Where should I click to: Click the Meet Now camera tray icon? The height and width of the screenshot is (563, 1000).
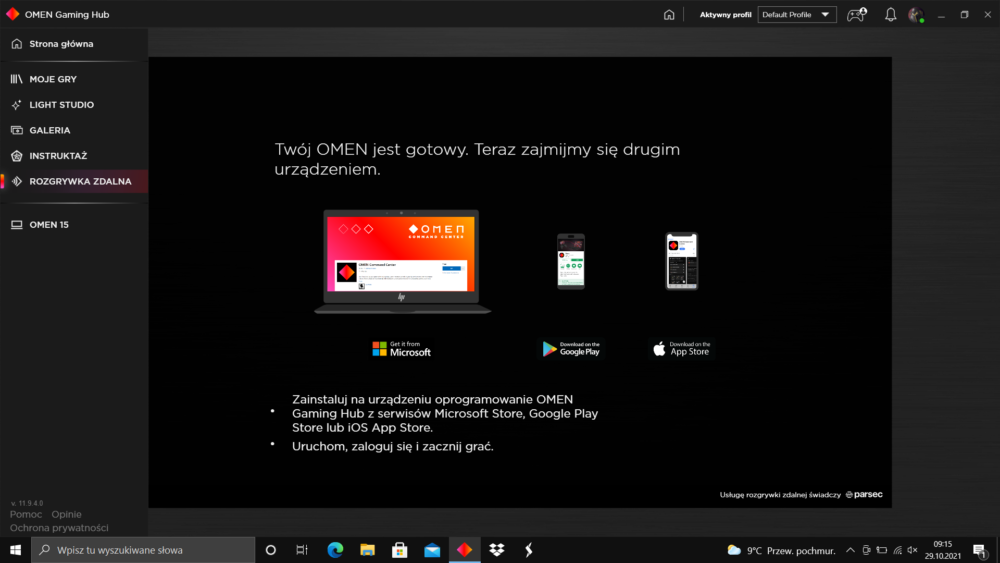point(866,550)
